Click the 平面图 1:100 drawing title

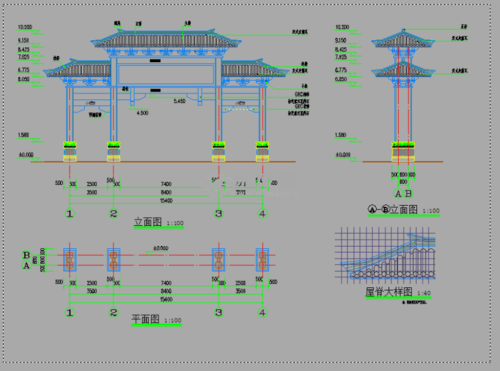pyautogui.click(x=156, y=320)
